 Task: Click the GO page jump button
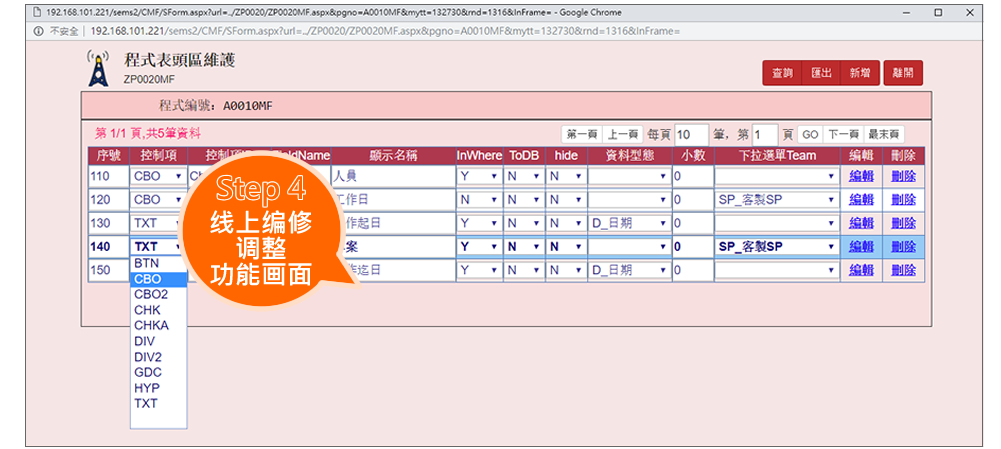tap(810, 135)
